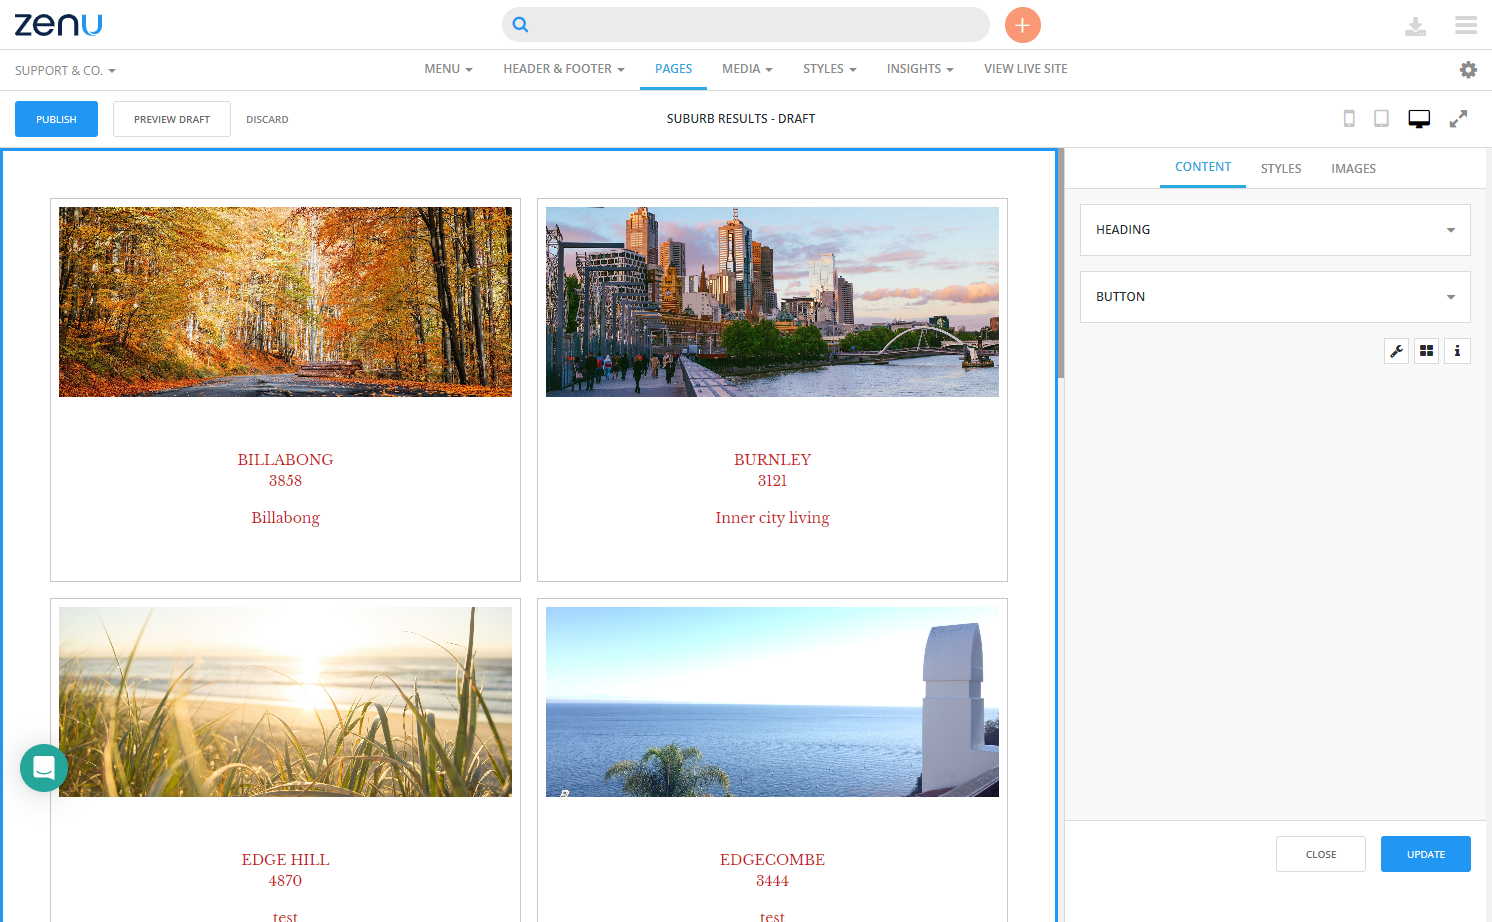The width and height of the screenshot is (1492, 922).
Task: Click the PUBLISH button
Action: click(56, 119)
